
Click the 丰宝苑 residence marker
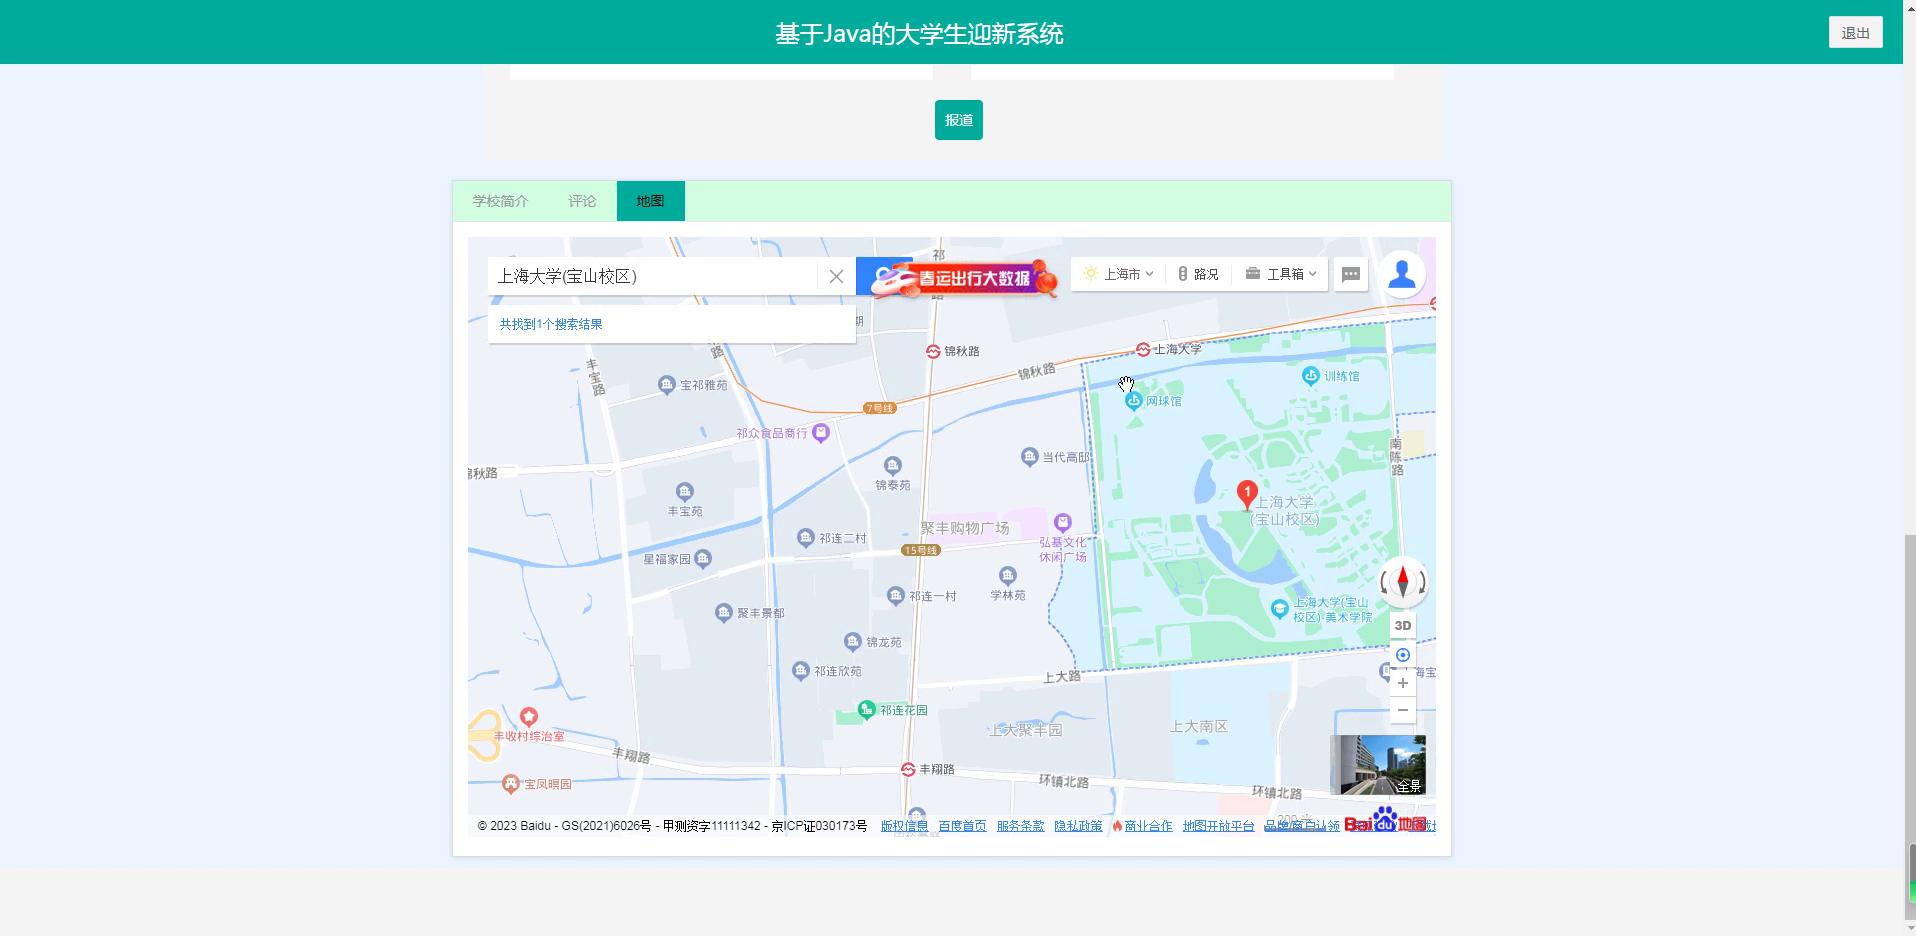point(685,492)
